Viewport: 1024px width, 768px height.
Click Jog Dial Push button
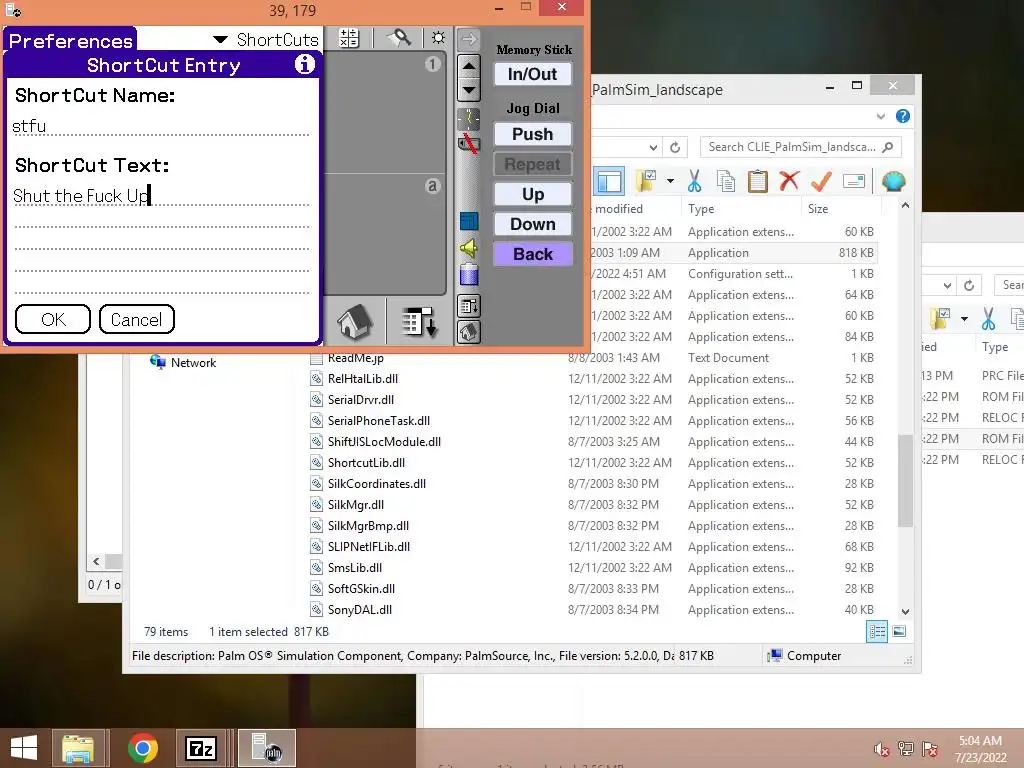(x=533, y=134)
